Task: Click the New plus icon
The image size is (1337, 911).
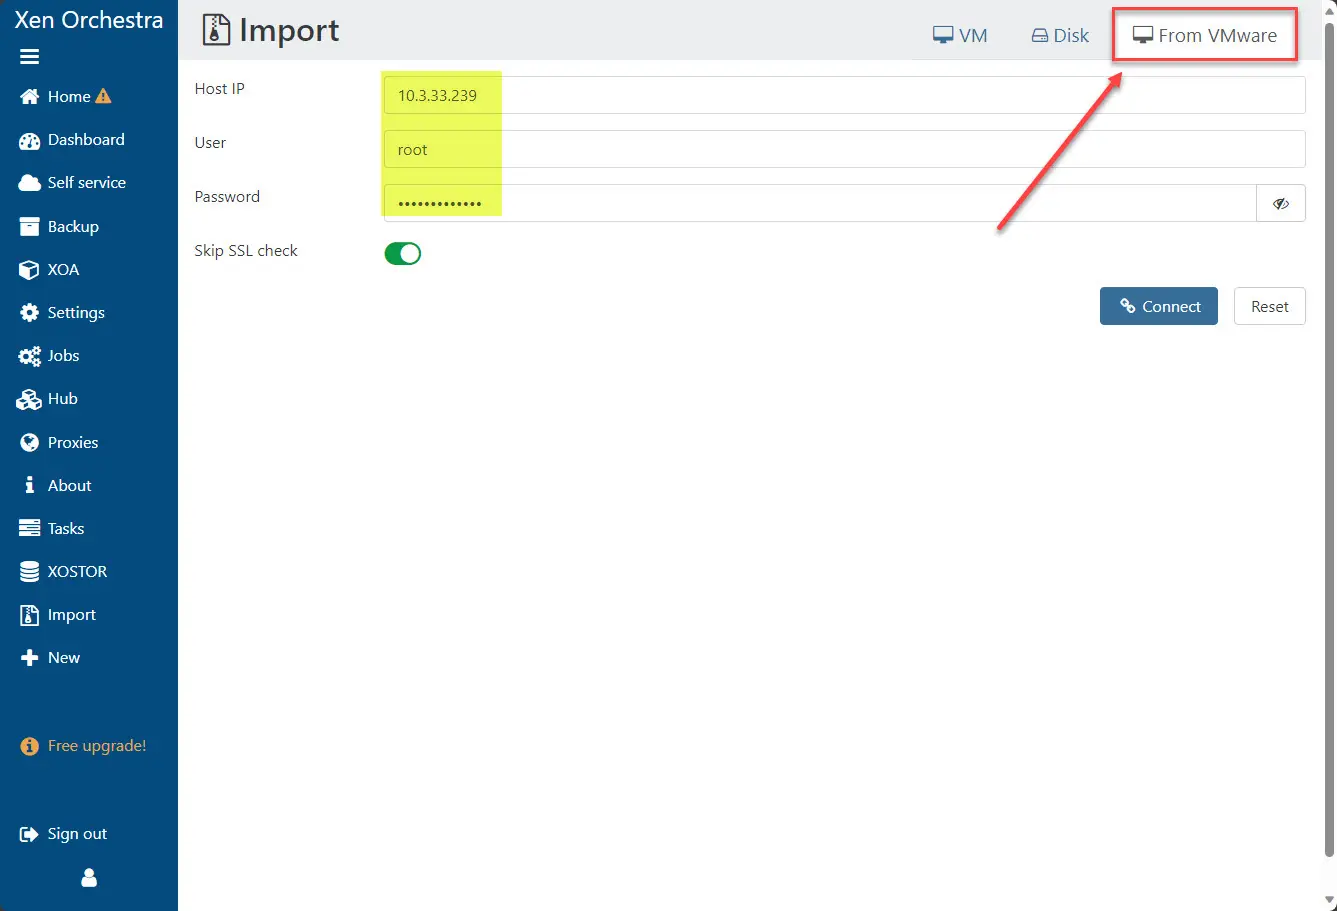Action: [30, 658]
